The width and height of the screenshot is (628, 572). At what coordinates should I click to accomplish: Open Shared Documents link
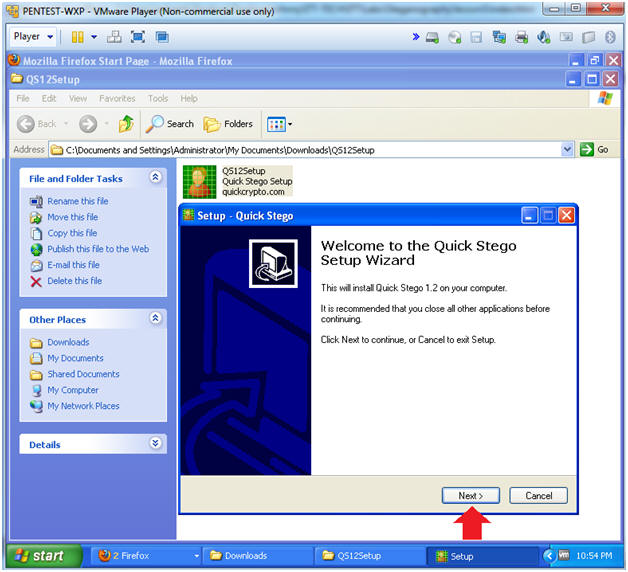coord(83,374)
